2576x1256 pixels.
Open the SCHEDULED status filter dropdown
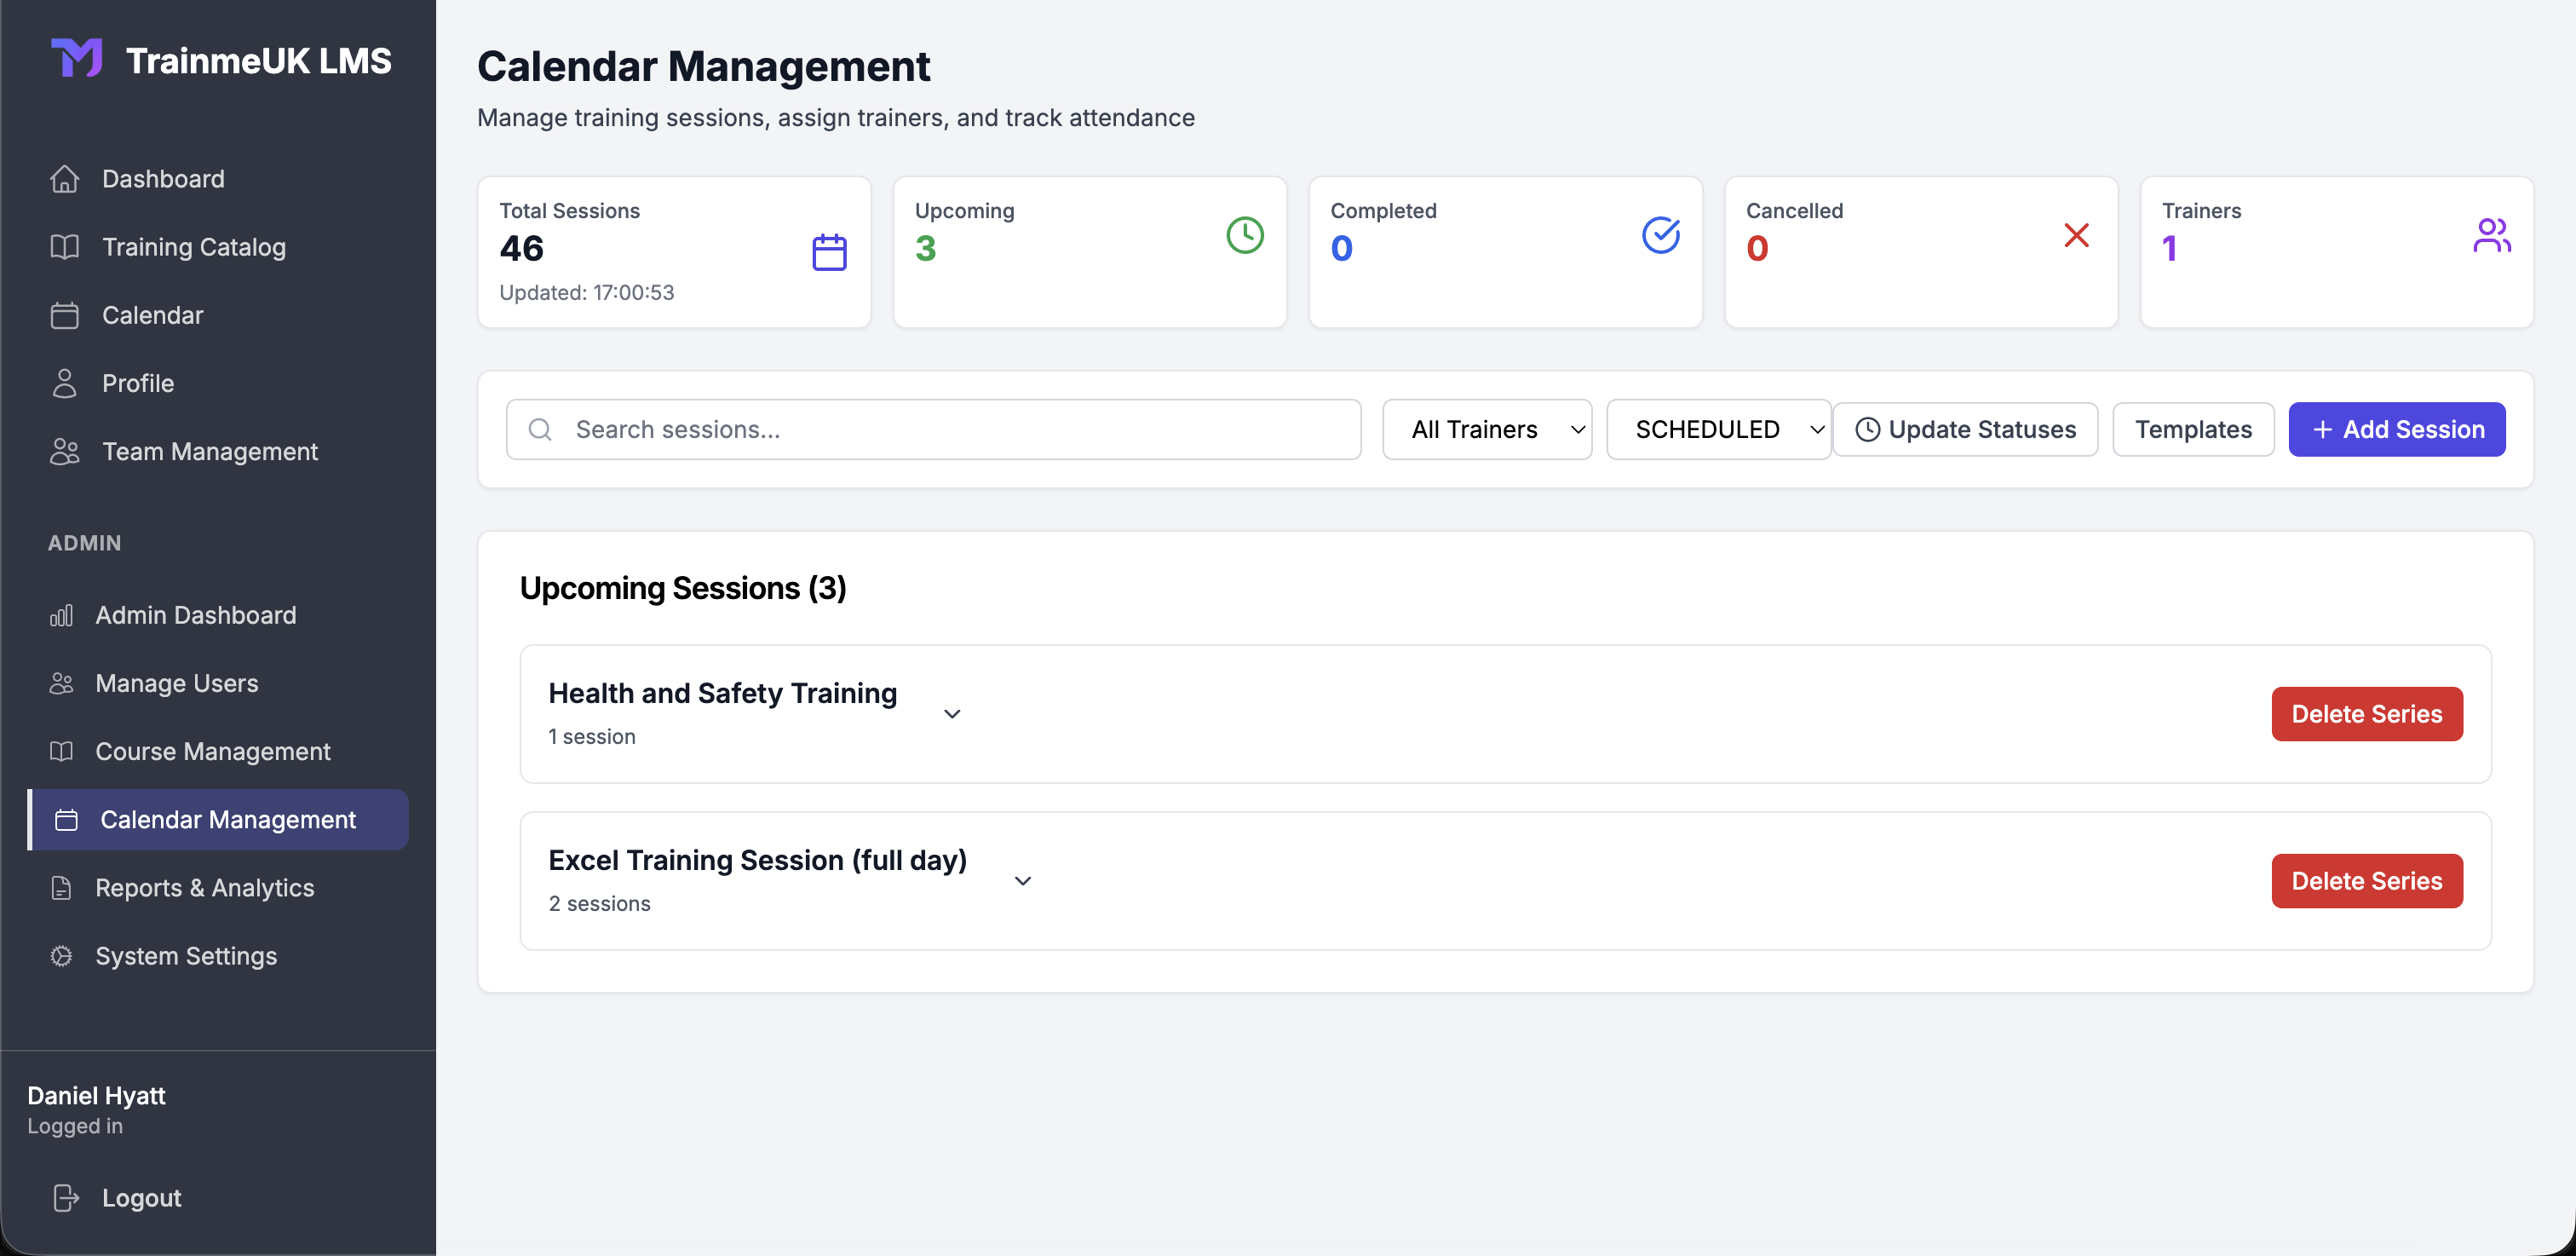(x=1719, y=429)
